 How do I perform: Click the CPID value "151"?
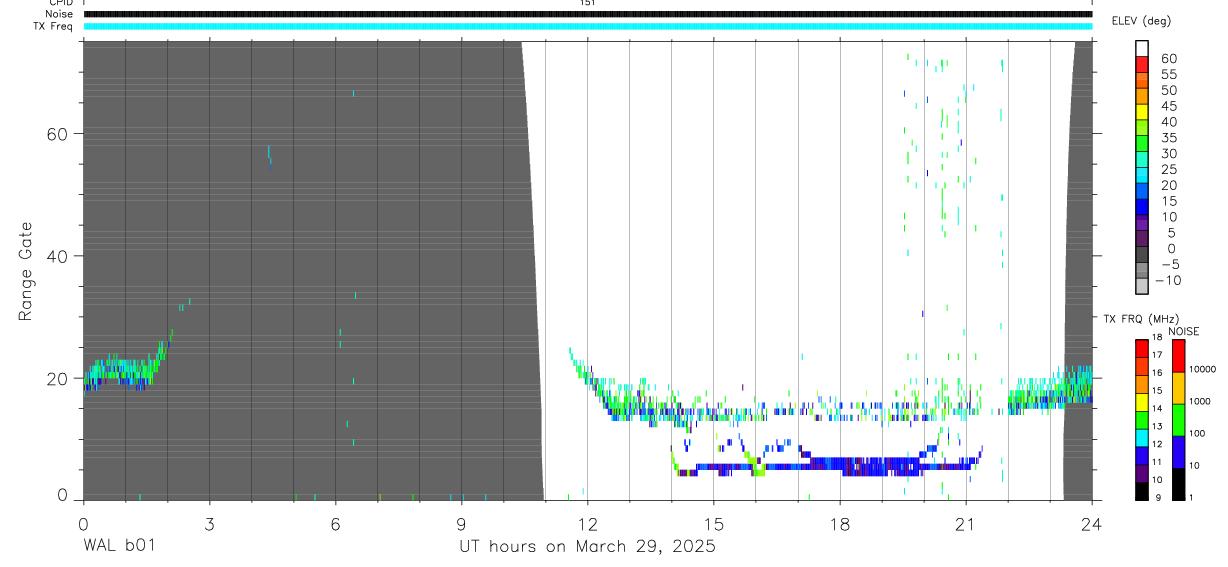click(588, 3)
